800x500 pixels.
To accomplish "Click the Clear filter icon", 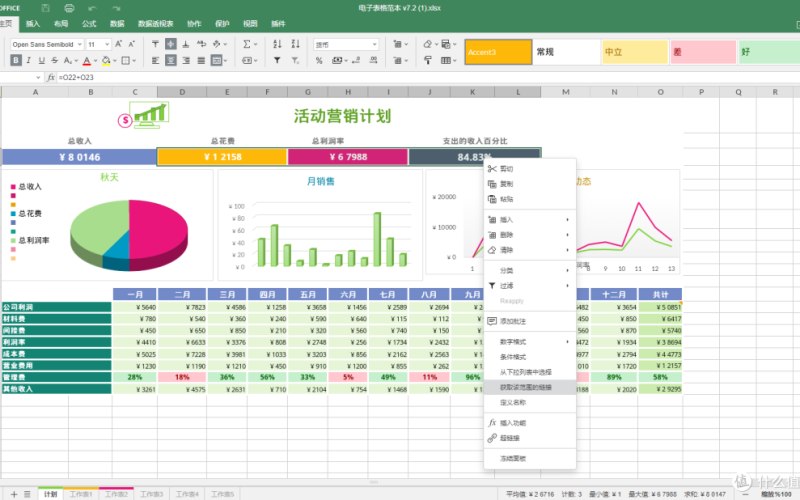I will coord(295,60).
